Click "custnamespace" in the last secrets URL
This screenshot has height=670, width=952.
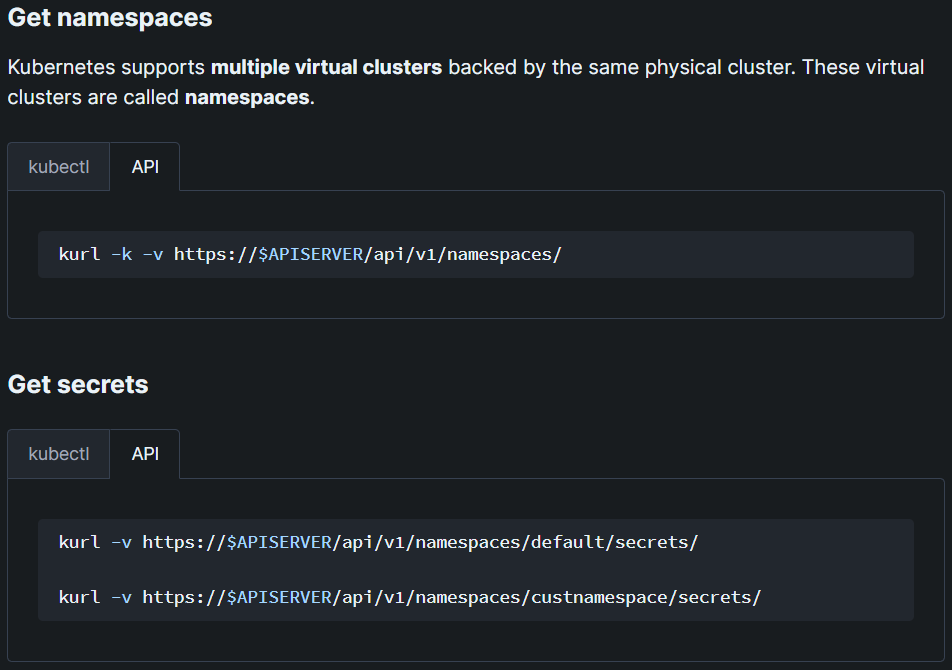coord(599,597)
